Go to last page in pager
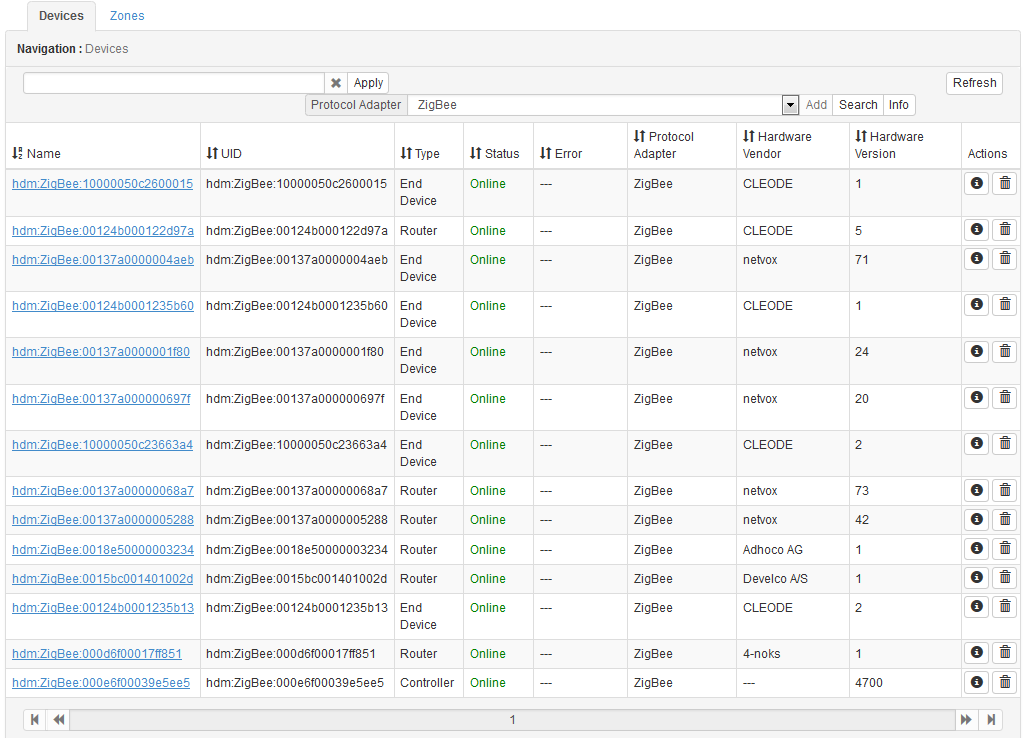Screen dimensions: 1023x738 pos(990,719)
